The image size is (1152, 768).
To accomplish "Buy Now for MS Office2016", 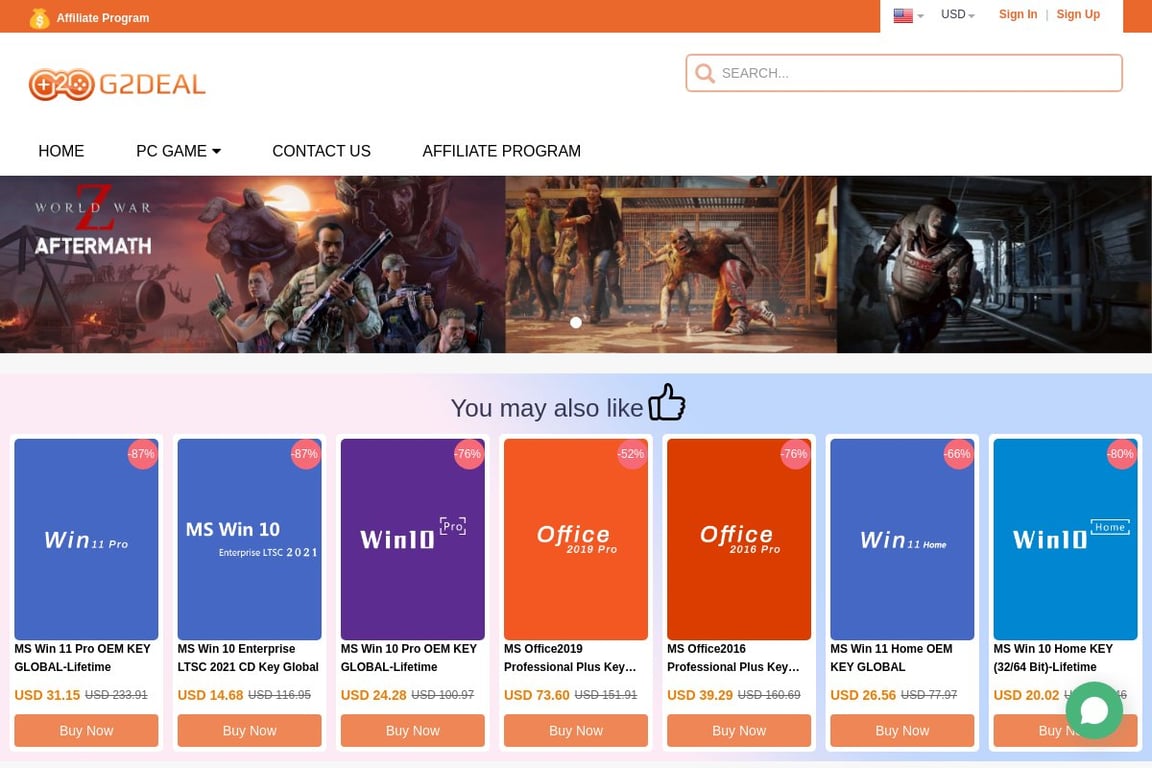I will tap(738, 731).
